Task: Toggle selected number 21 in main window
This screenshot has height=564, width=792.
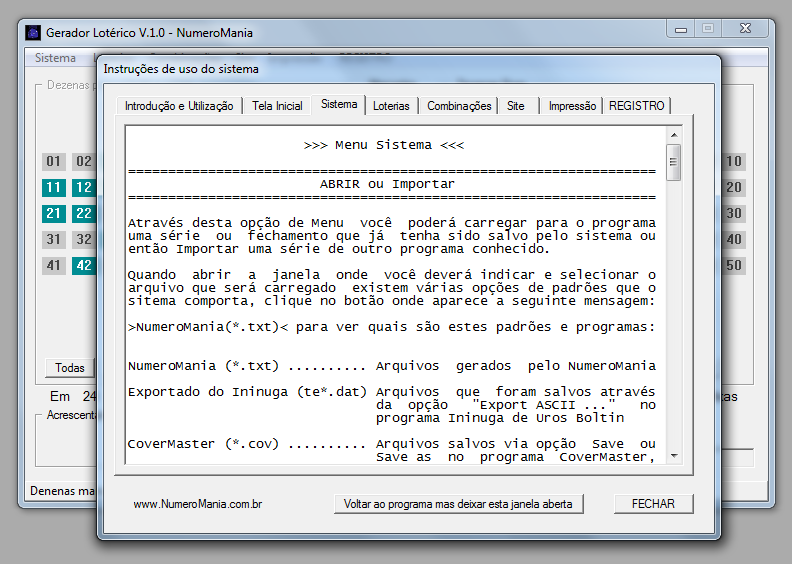Action: pyautogui.click(x=54, y=214)
